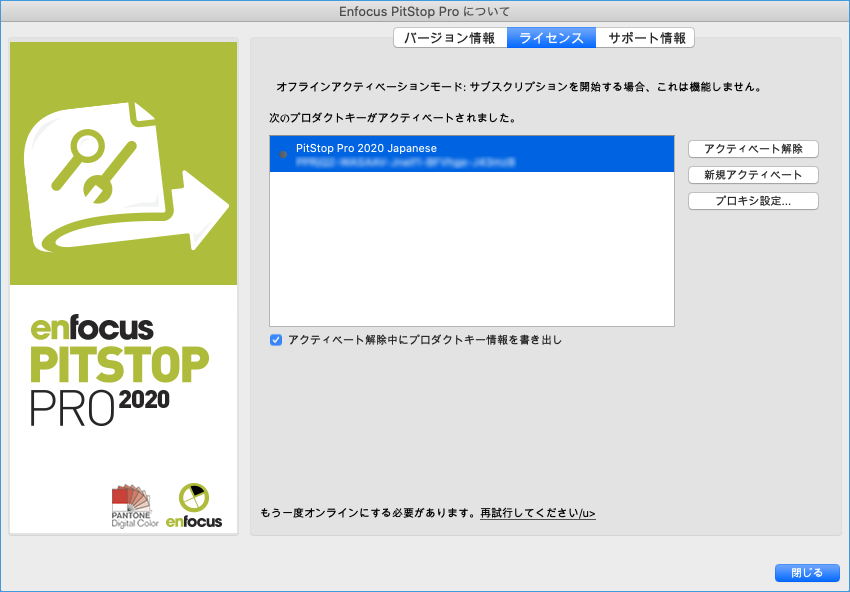Select the ライセンス tab
Screen dimensions: 850x592
[551, 38]
